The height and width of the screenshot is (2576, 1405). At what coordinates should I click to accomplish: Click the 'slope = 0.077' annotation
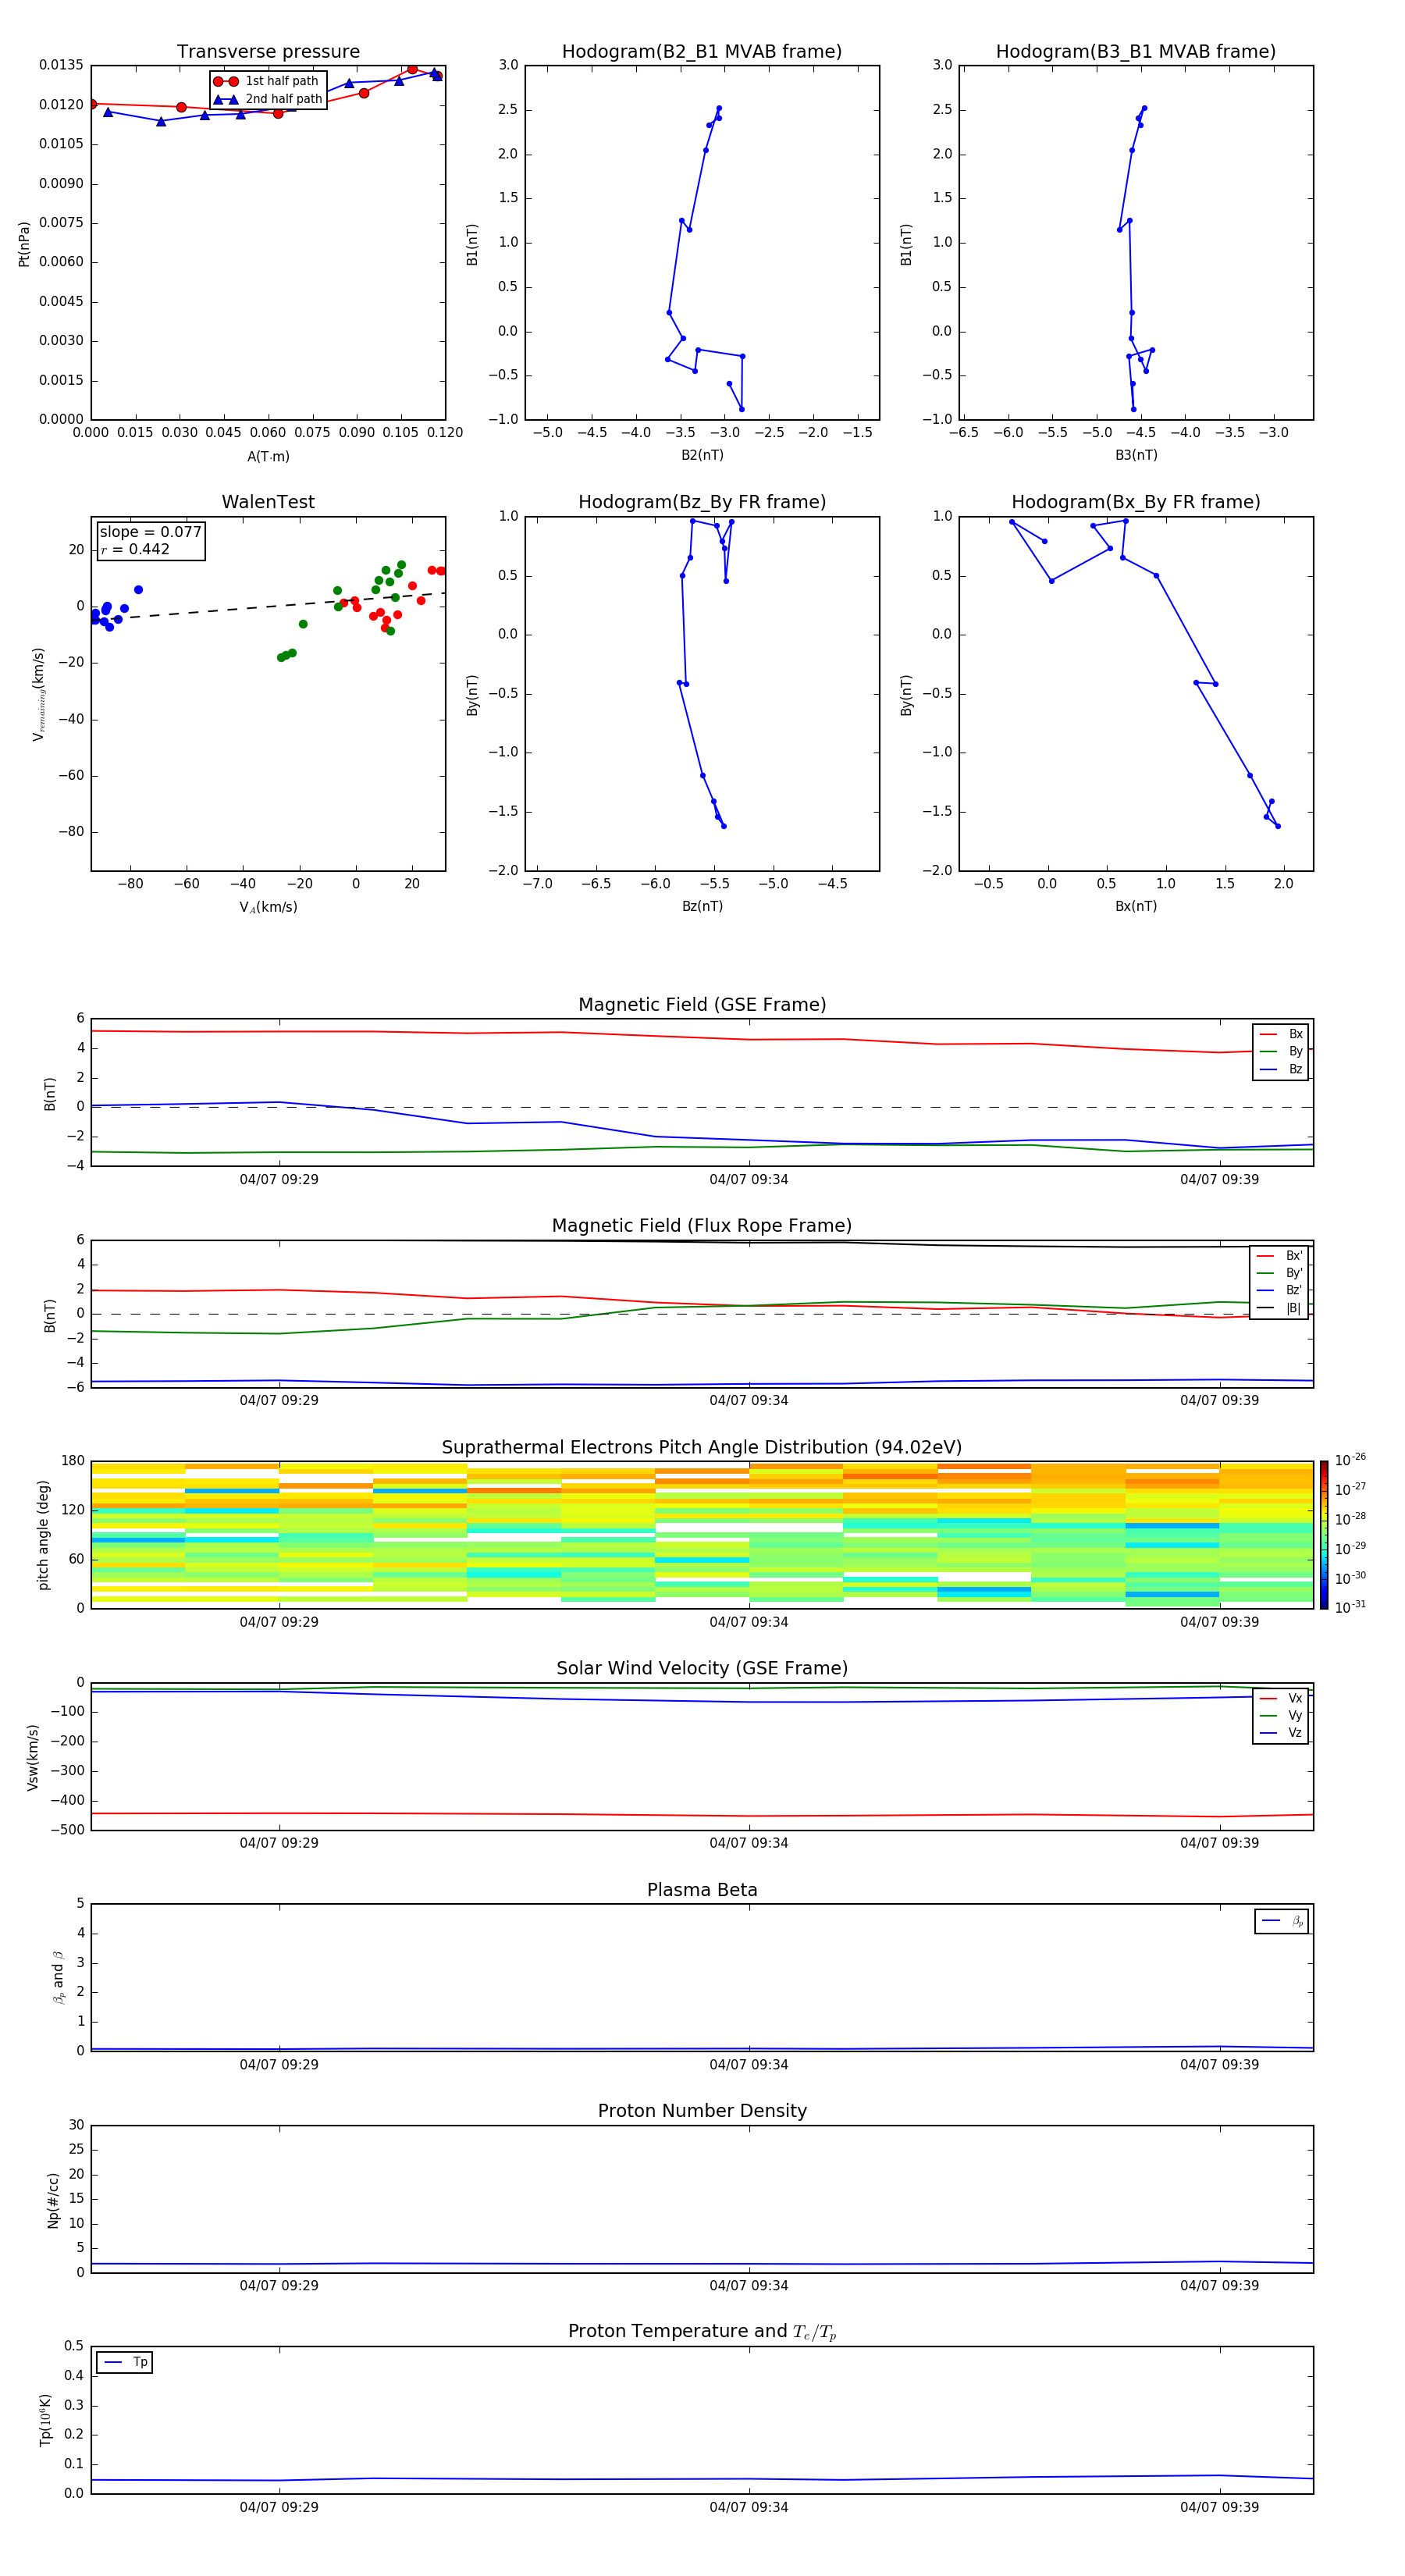pyautogui.click(x=151, y=532)
